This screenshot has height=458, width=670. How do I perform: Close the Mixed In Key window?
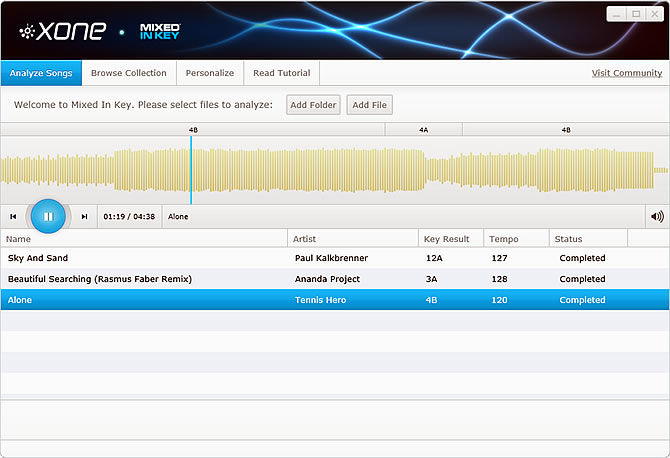click(x=655, y=14)
